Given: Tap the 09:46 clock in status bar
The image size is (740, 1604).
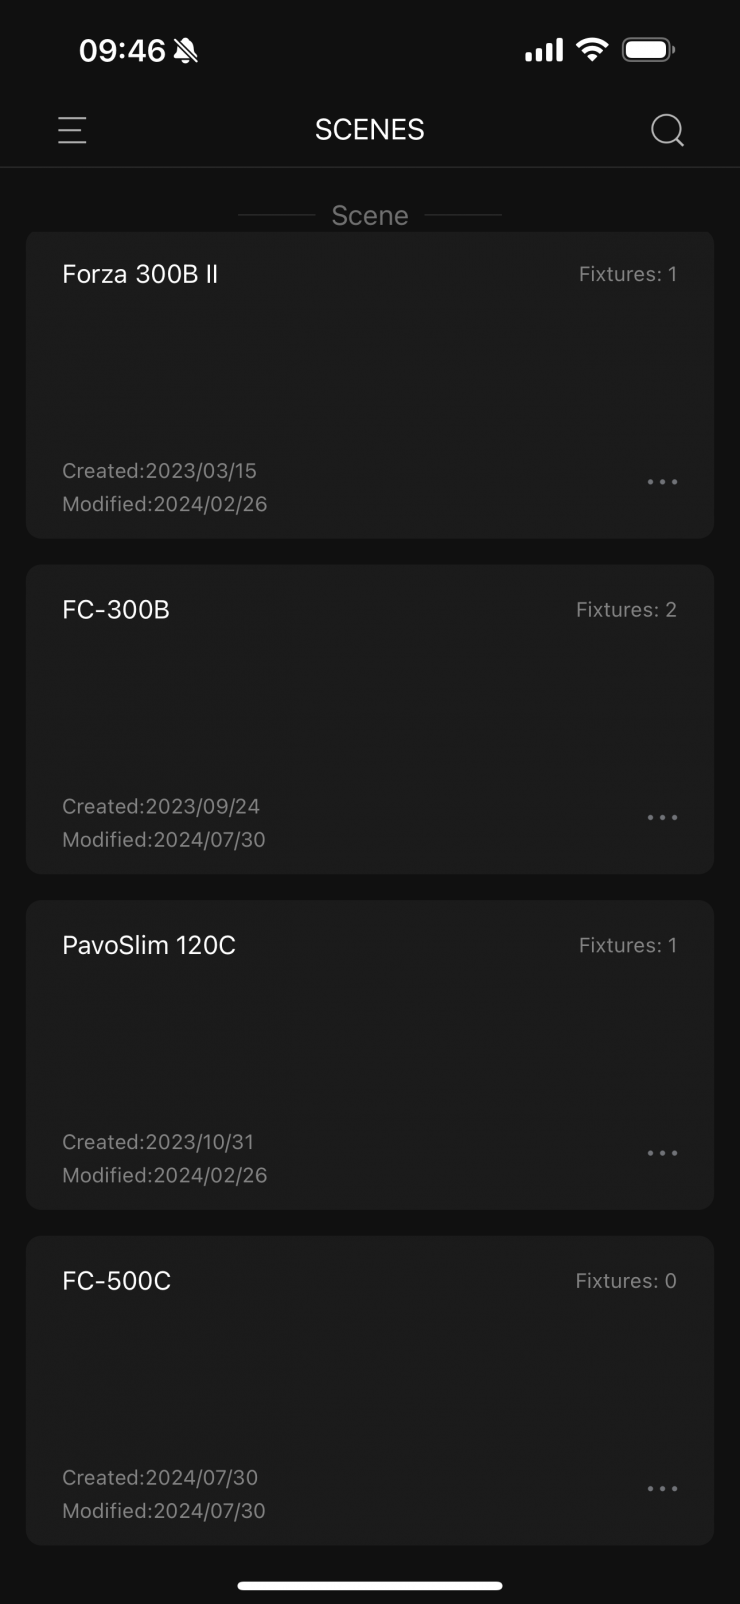Looking at the screenshot, I should click(122, 51).
